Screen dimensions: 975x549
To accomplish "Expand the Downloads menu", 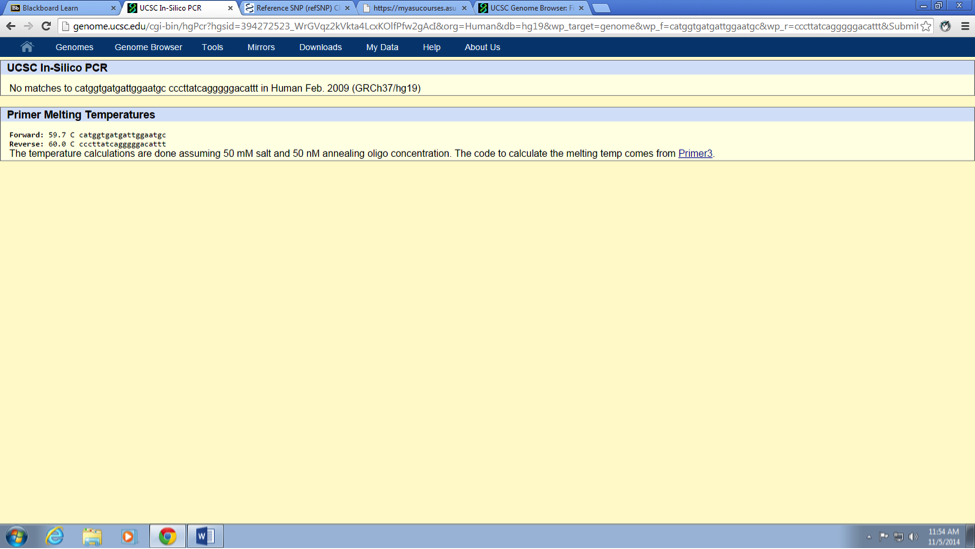I will (320, 47).
